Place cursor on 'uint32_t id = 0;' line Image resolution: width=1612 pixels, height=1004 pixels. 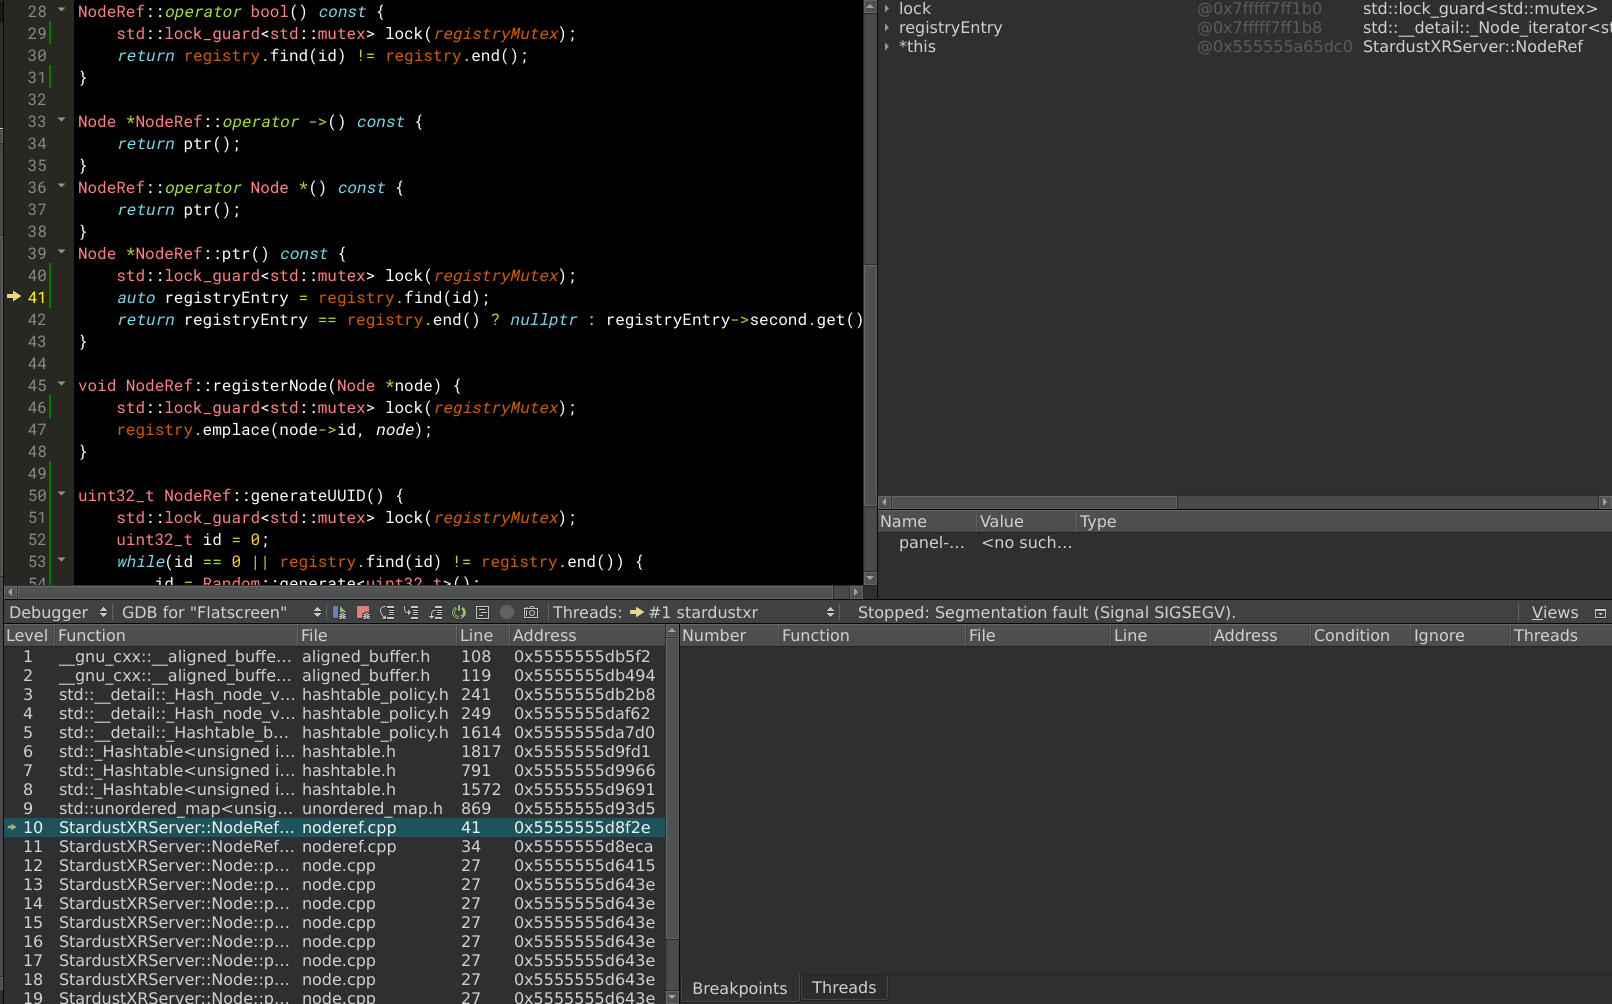point(192,539)
